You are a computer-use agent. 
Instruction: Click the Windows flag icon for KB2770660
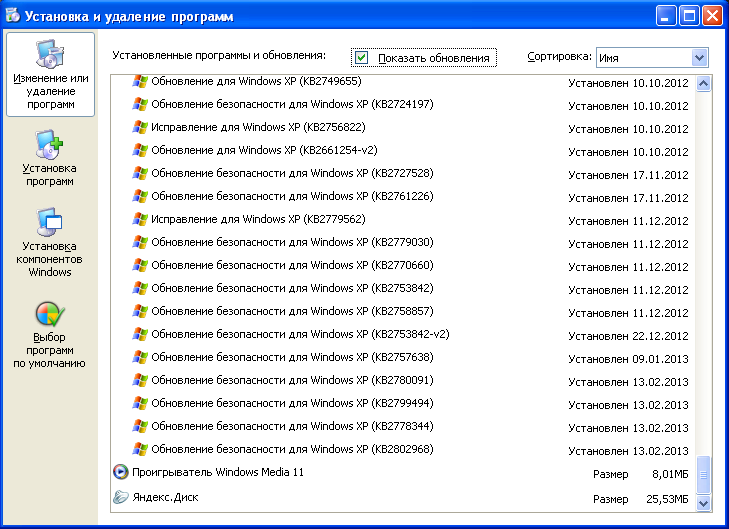pos(140,265)
